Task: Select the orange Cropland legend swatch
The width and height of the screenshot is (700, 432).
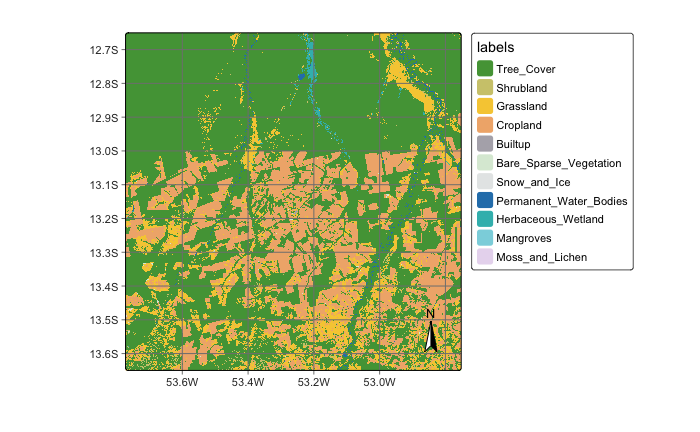Action: [x=485, y=125]
